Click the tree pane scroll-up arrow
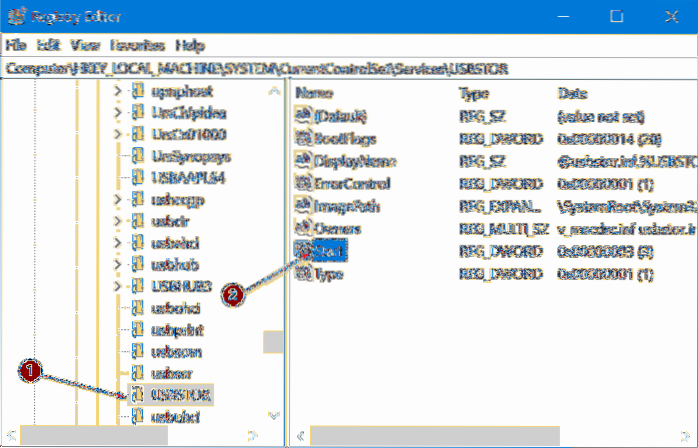This screenshot has width=698, height=448. (274, 92)
